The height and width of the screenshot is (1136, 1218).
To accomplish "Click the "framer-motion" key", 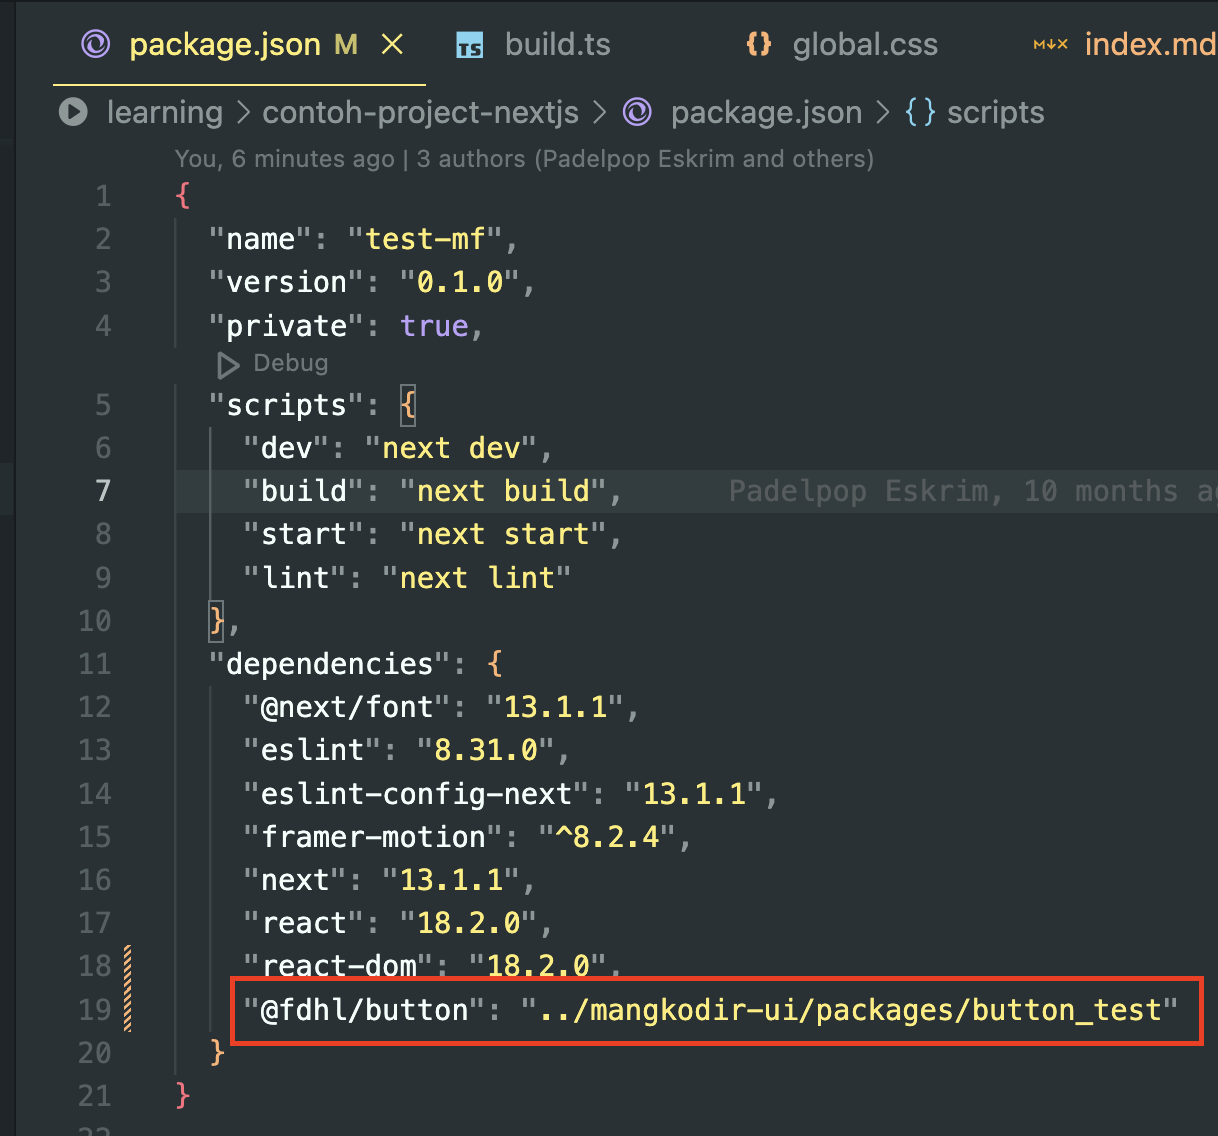I will [372, 837].
